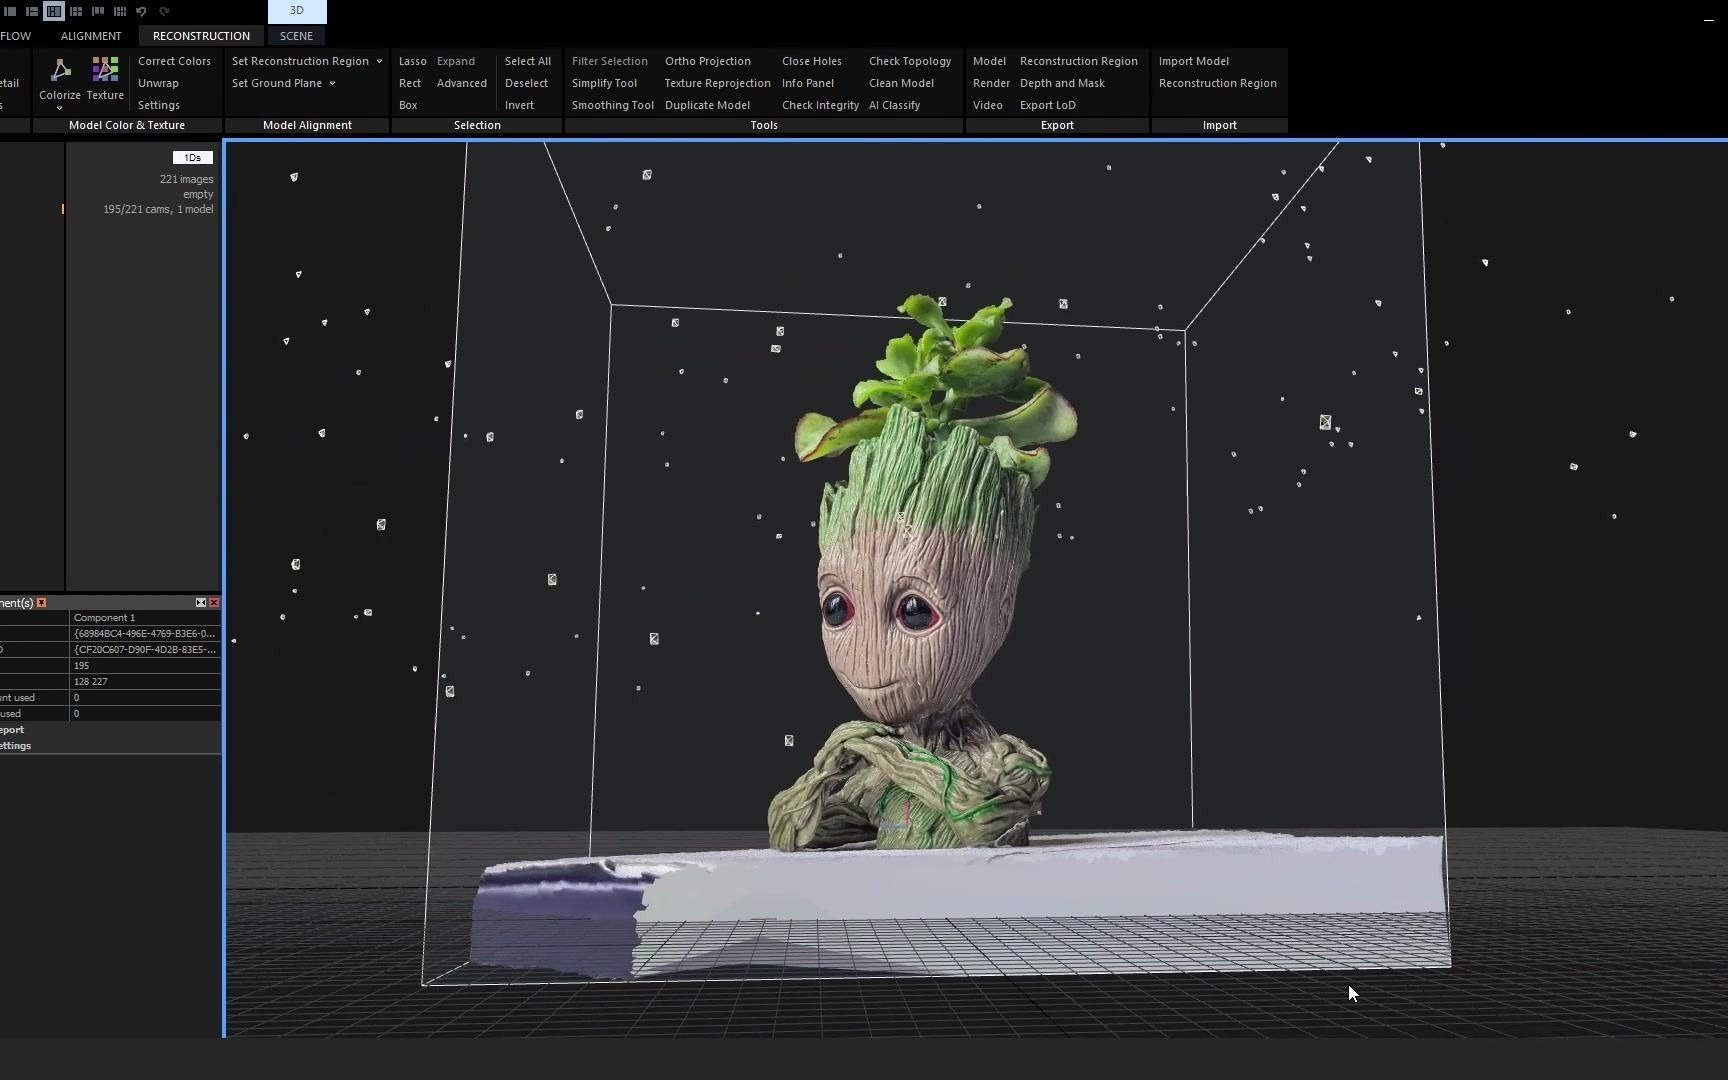This screenshot has width=1728, height=1080.
Task: Open the 3D context tab
Action: click(x=297, y=11)
